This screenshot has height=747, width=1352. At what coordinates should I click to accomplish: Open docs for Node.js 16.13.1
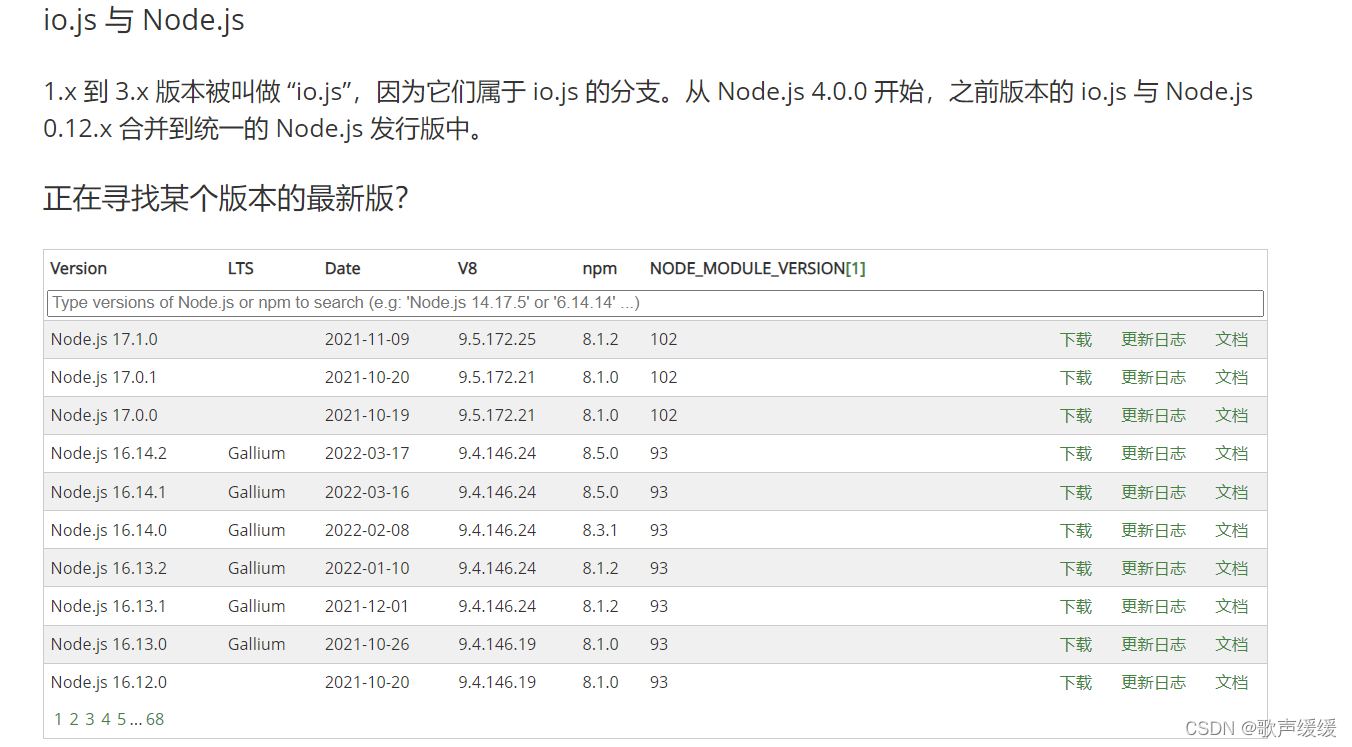pyautogui.click(x=1232, y=606)
